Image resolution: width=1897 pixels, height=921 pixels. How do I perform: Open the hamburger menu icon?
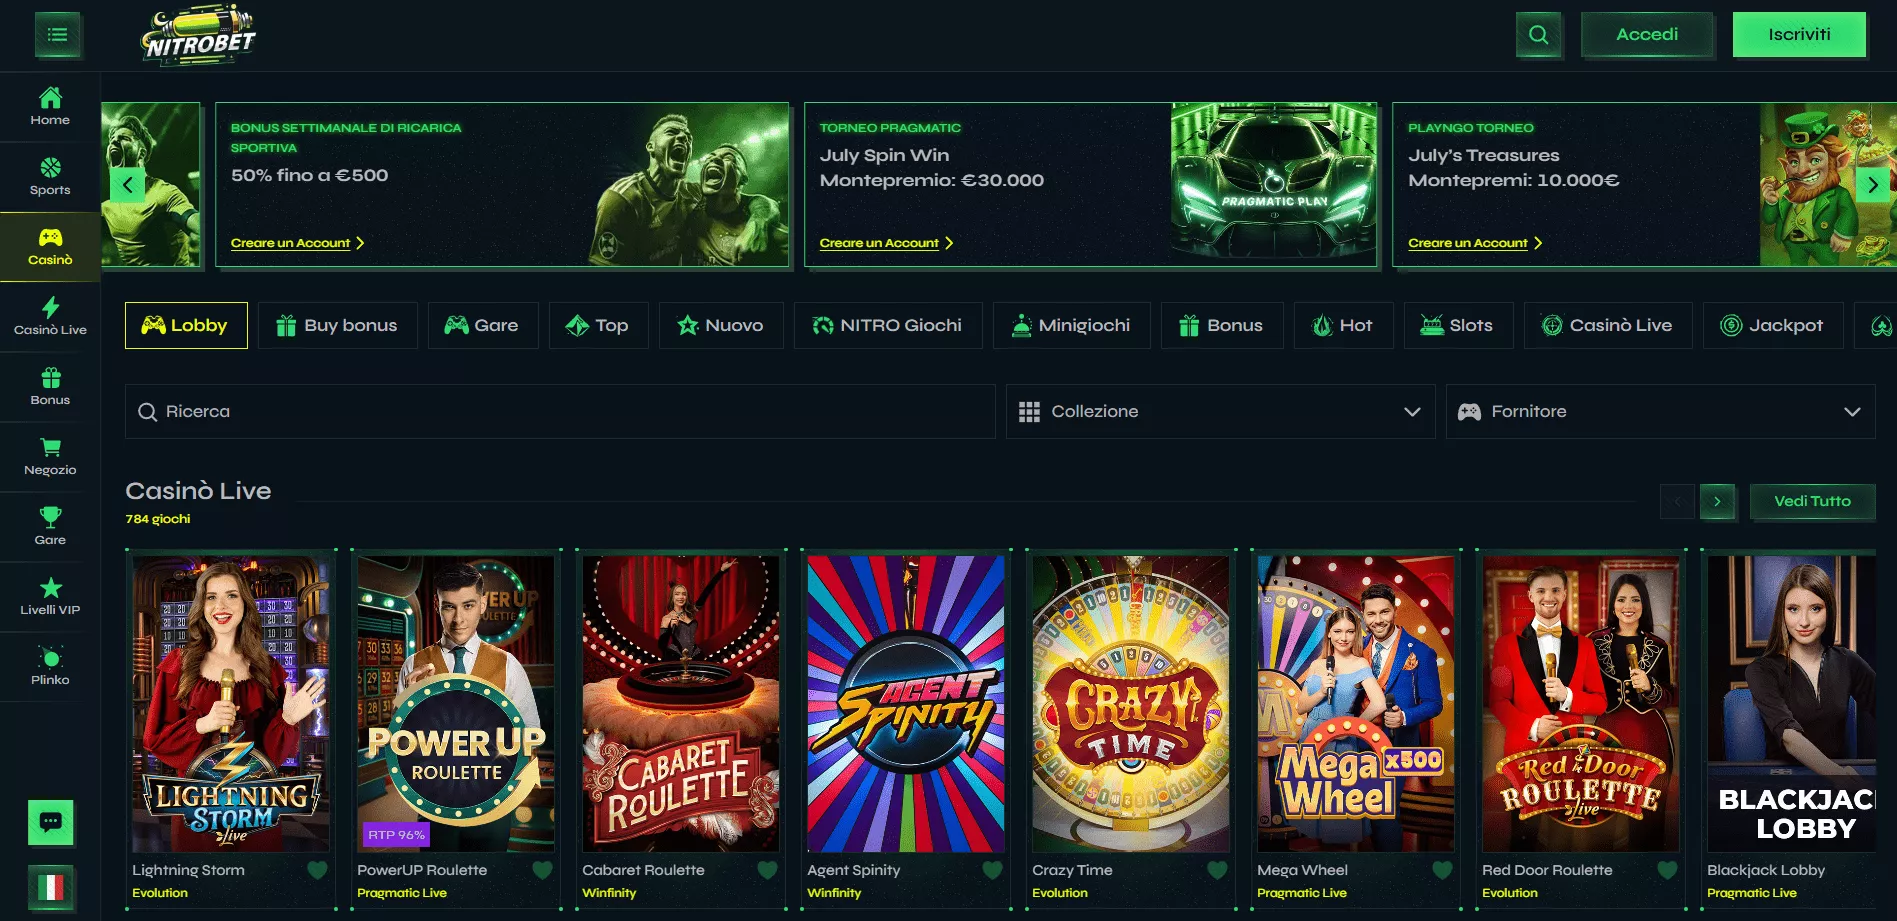tap(58, 35)
